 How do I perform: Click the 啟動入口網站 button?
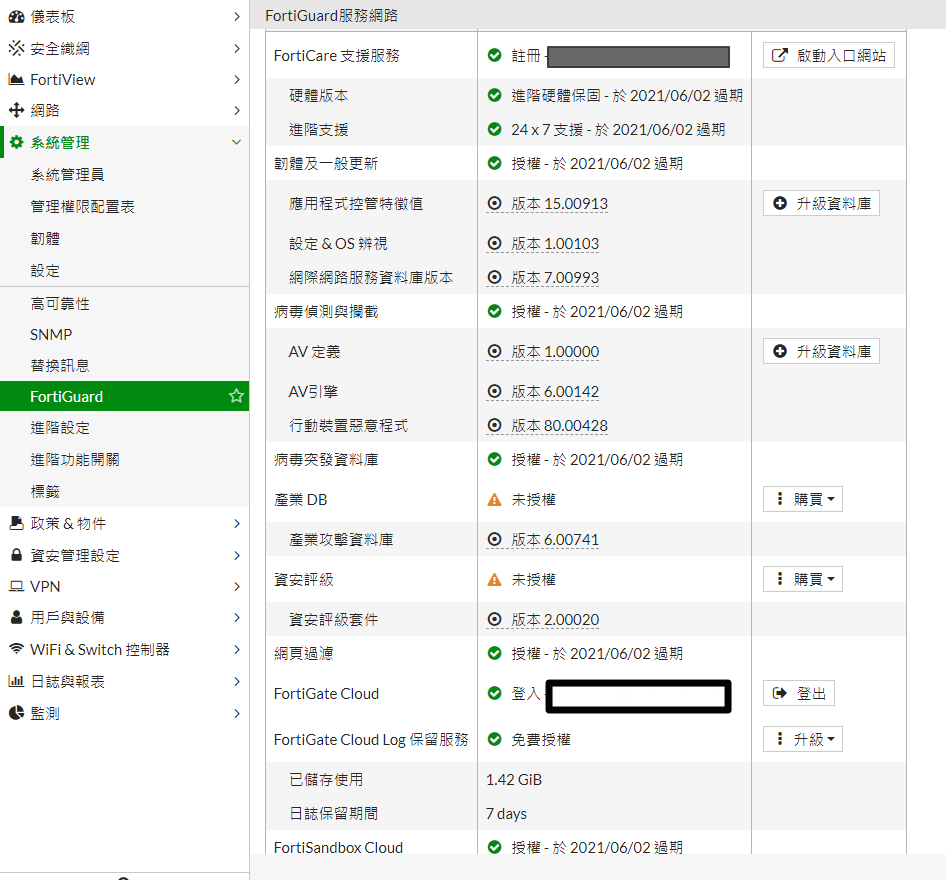pyautogui.click(x=828, y=55)
